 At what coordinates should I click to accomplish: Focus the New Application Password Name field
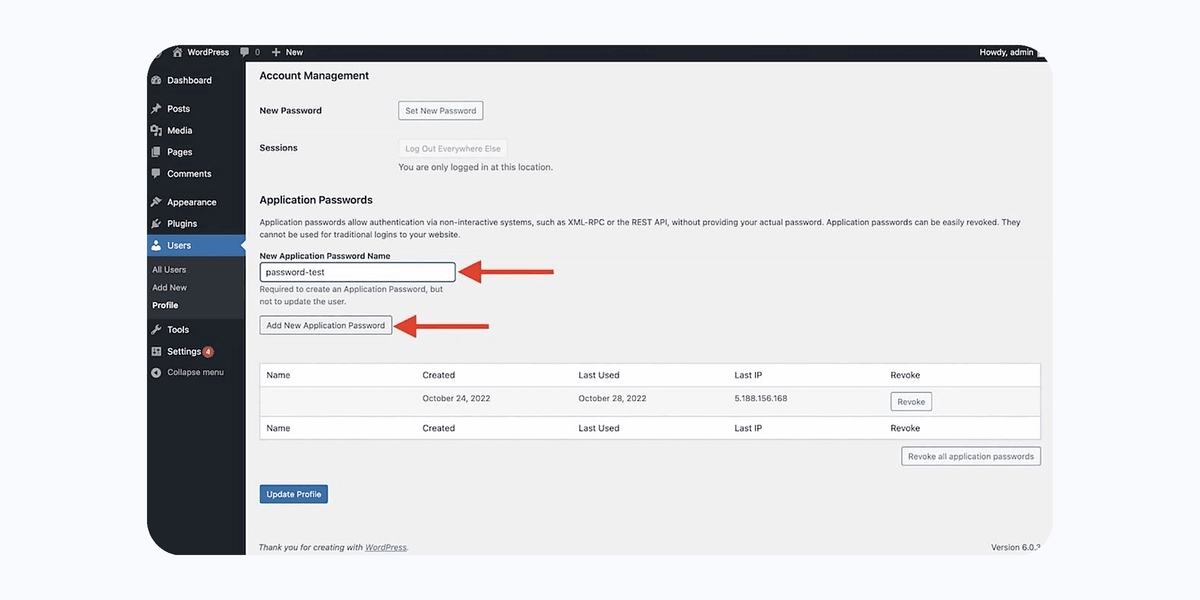click(358, 272)
